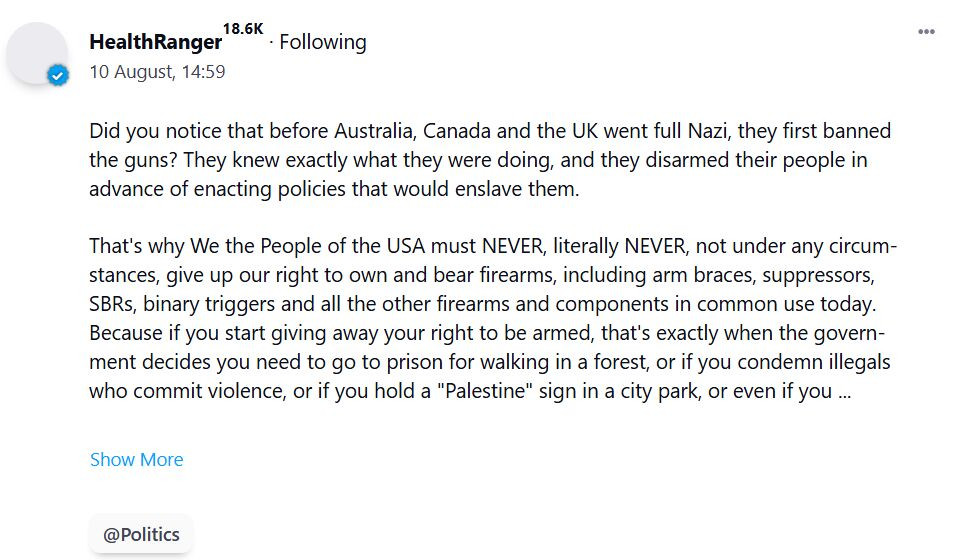This screenshot has height=560, width=964.
Task: Click the line starting "ment decides you need"
Action: tap(490, 361)
